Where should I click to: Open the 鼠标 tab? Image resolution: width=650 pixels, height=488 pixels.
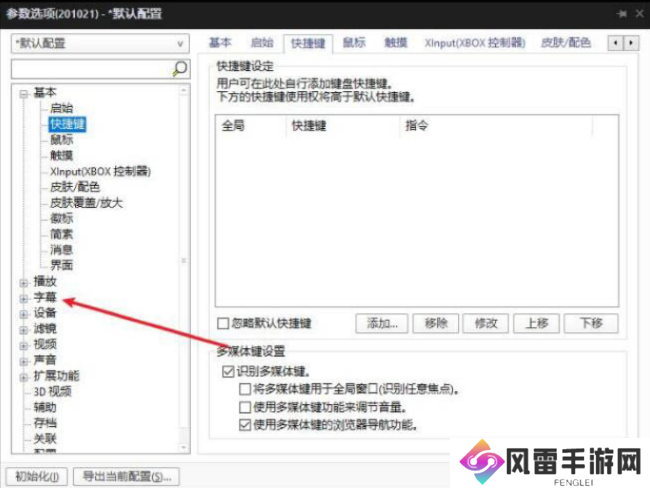click(354, 42)
